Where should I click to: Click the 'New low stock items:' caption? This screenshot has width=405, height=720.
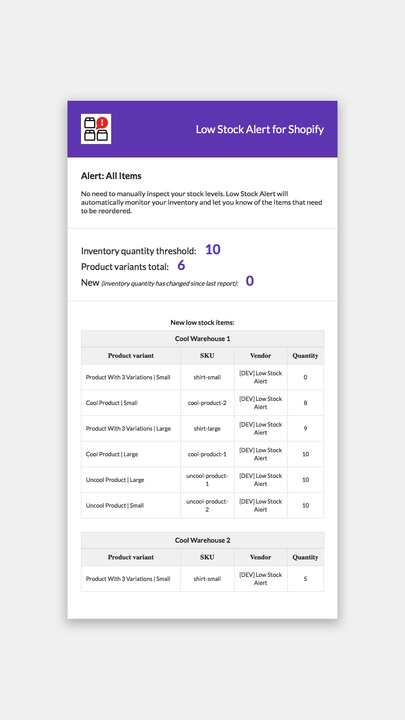point(202,323)
